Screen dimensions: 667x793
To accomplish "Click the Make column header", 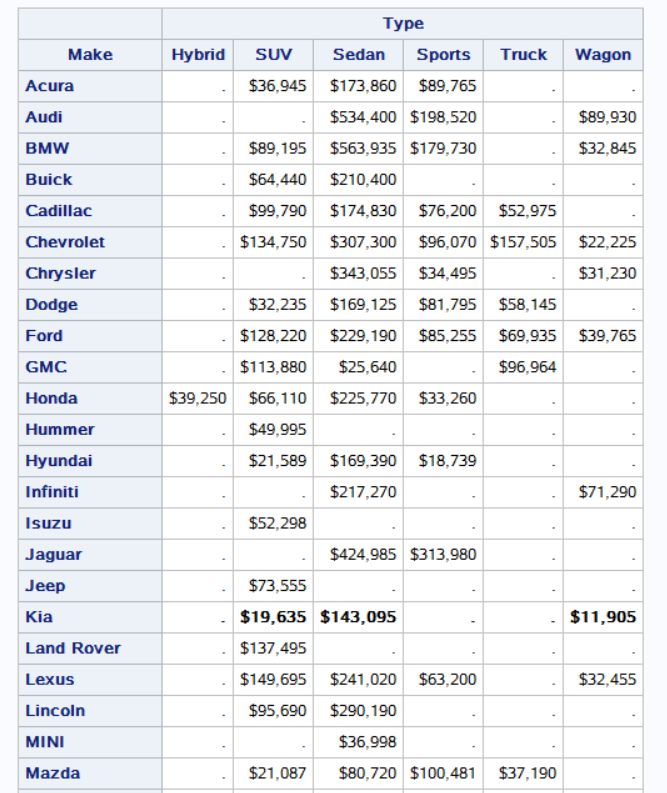I will coord(90,54).
